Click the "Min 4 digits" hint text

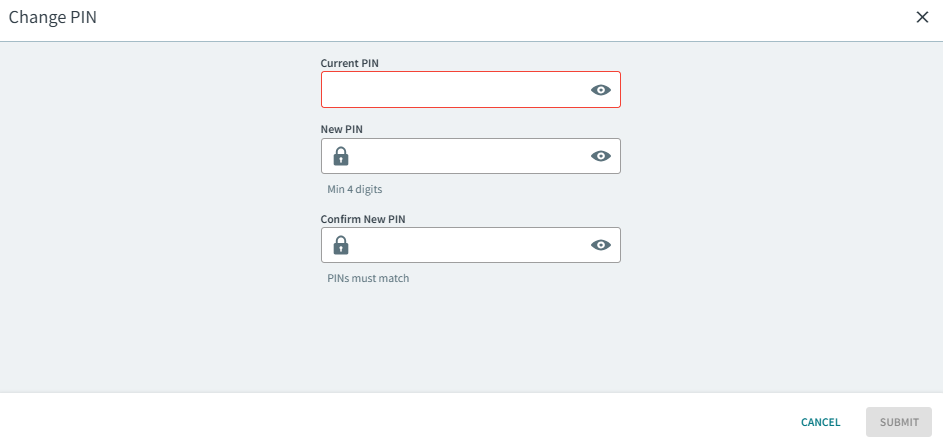click(355, 189)
